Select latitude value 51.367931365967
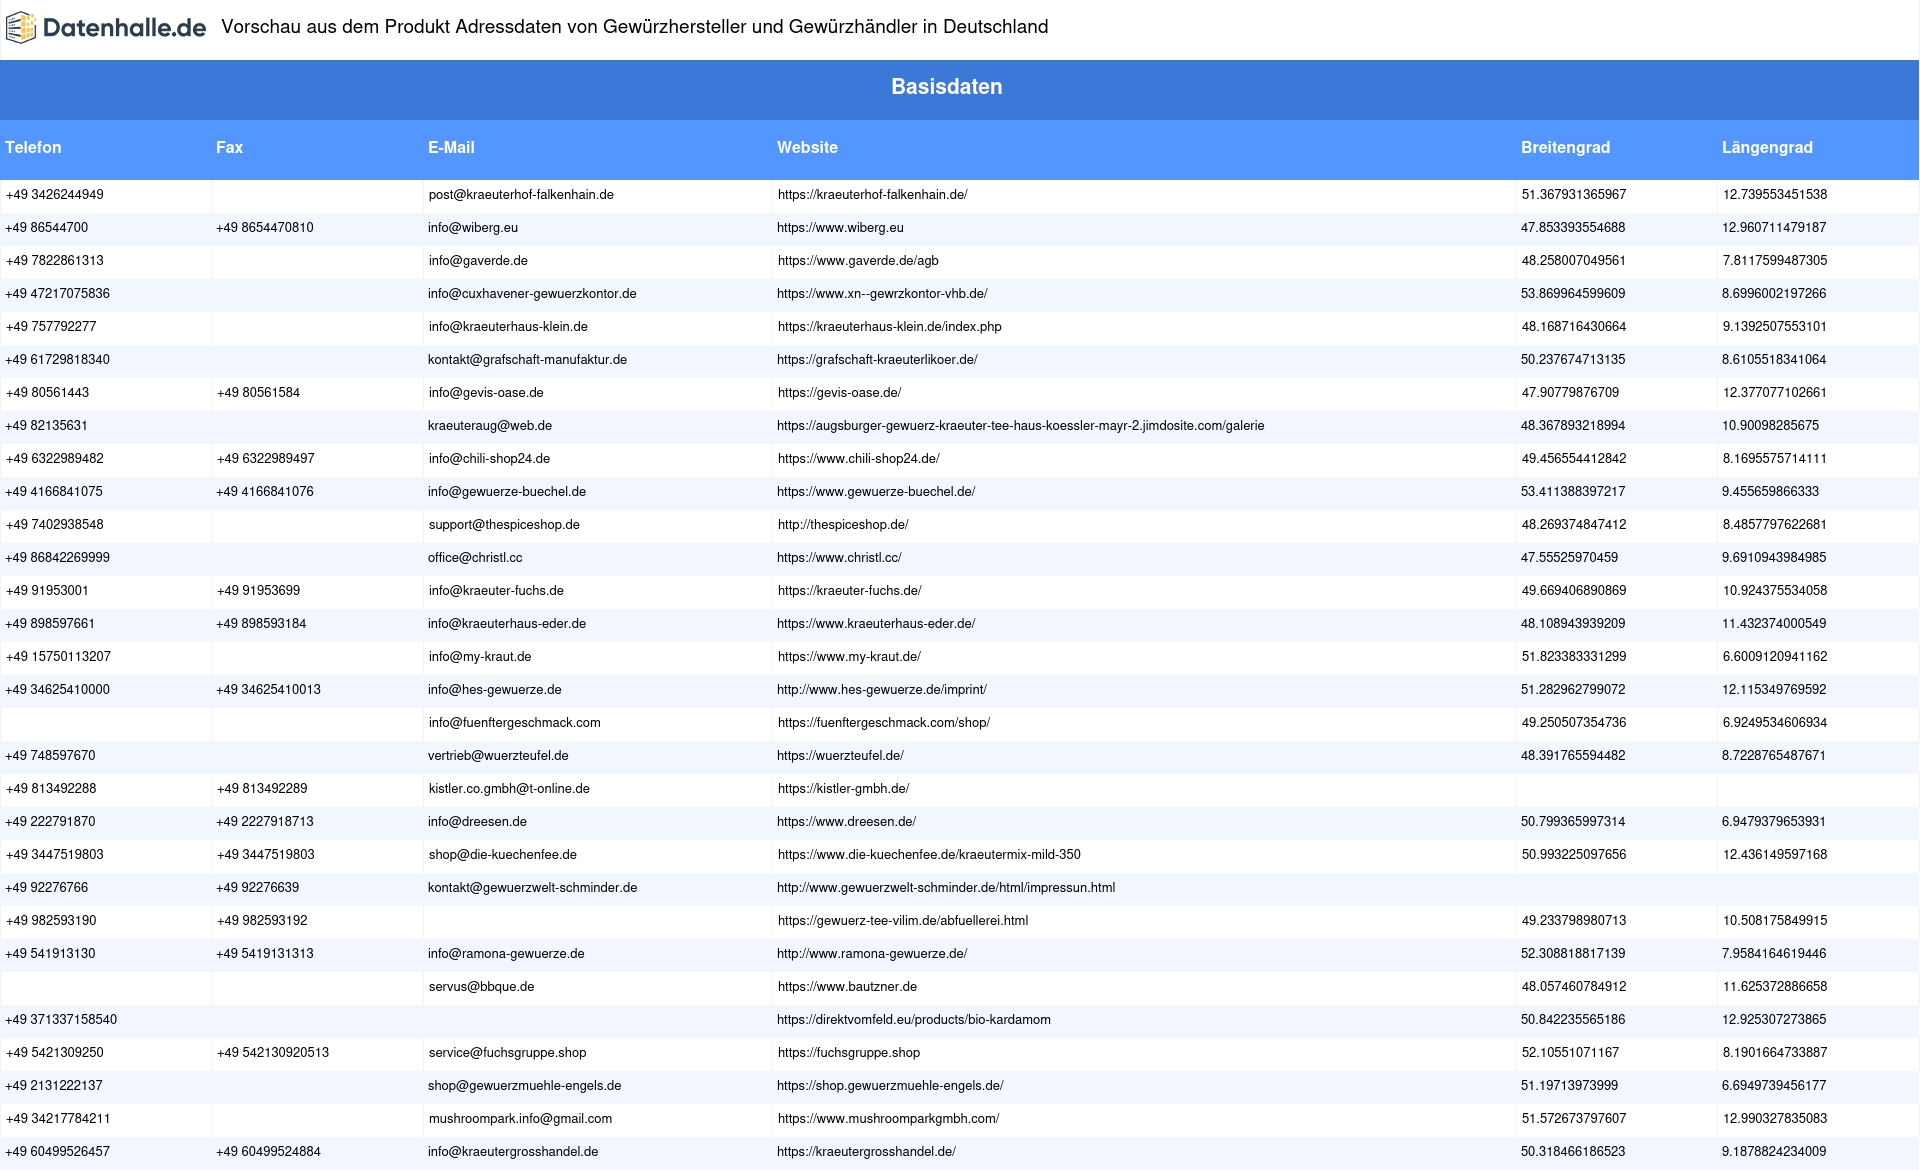Image resolution: width=1920 pixels, height=1170 pixels. point(1574,195)
